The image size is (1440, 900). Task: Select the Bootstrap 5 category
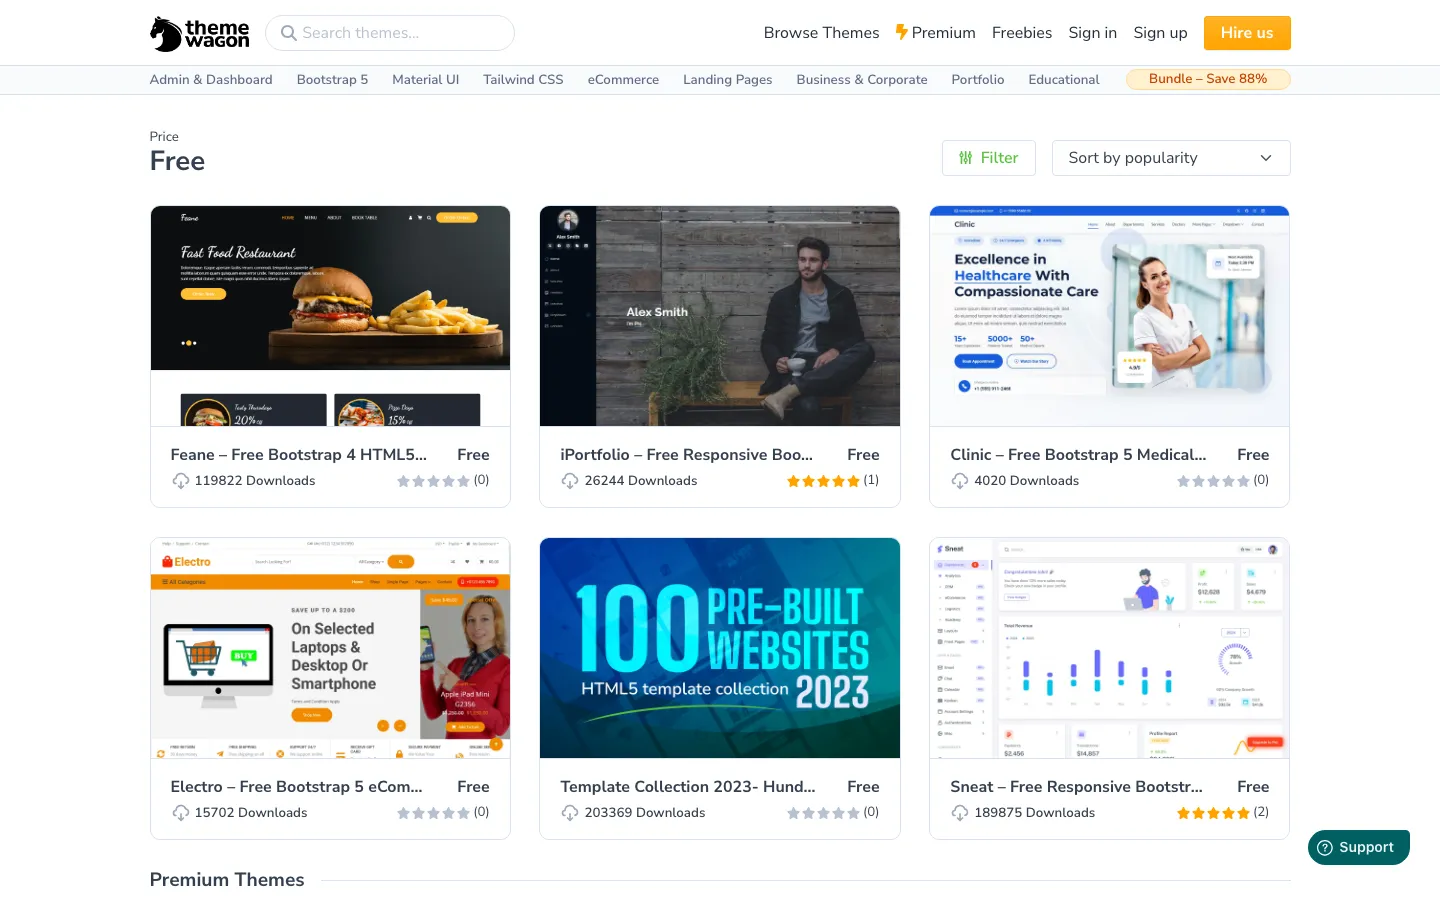tap(332, 80)
